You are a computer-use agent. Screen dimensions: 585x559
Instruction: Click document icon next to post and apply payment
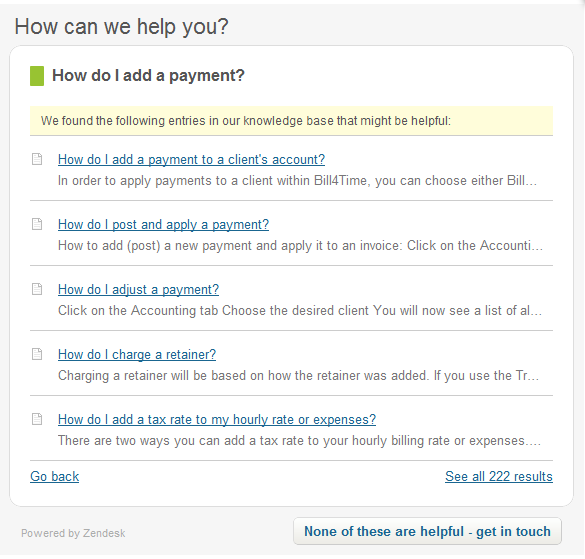pyautogui.click(x=37, y=224)
